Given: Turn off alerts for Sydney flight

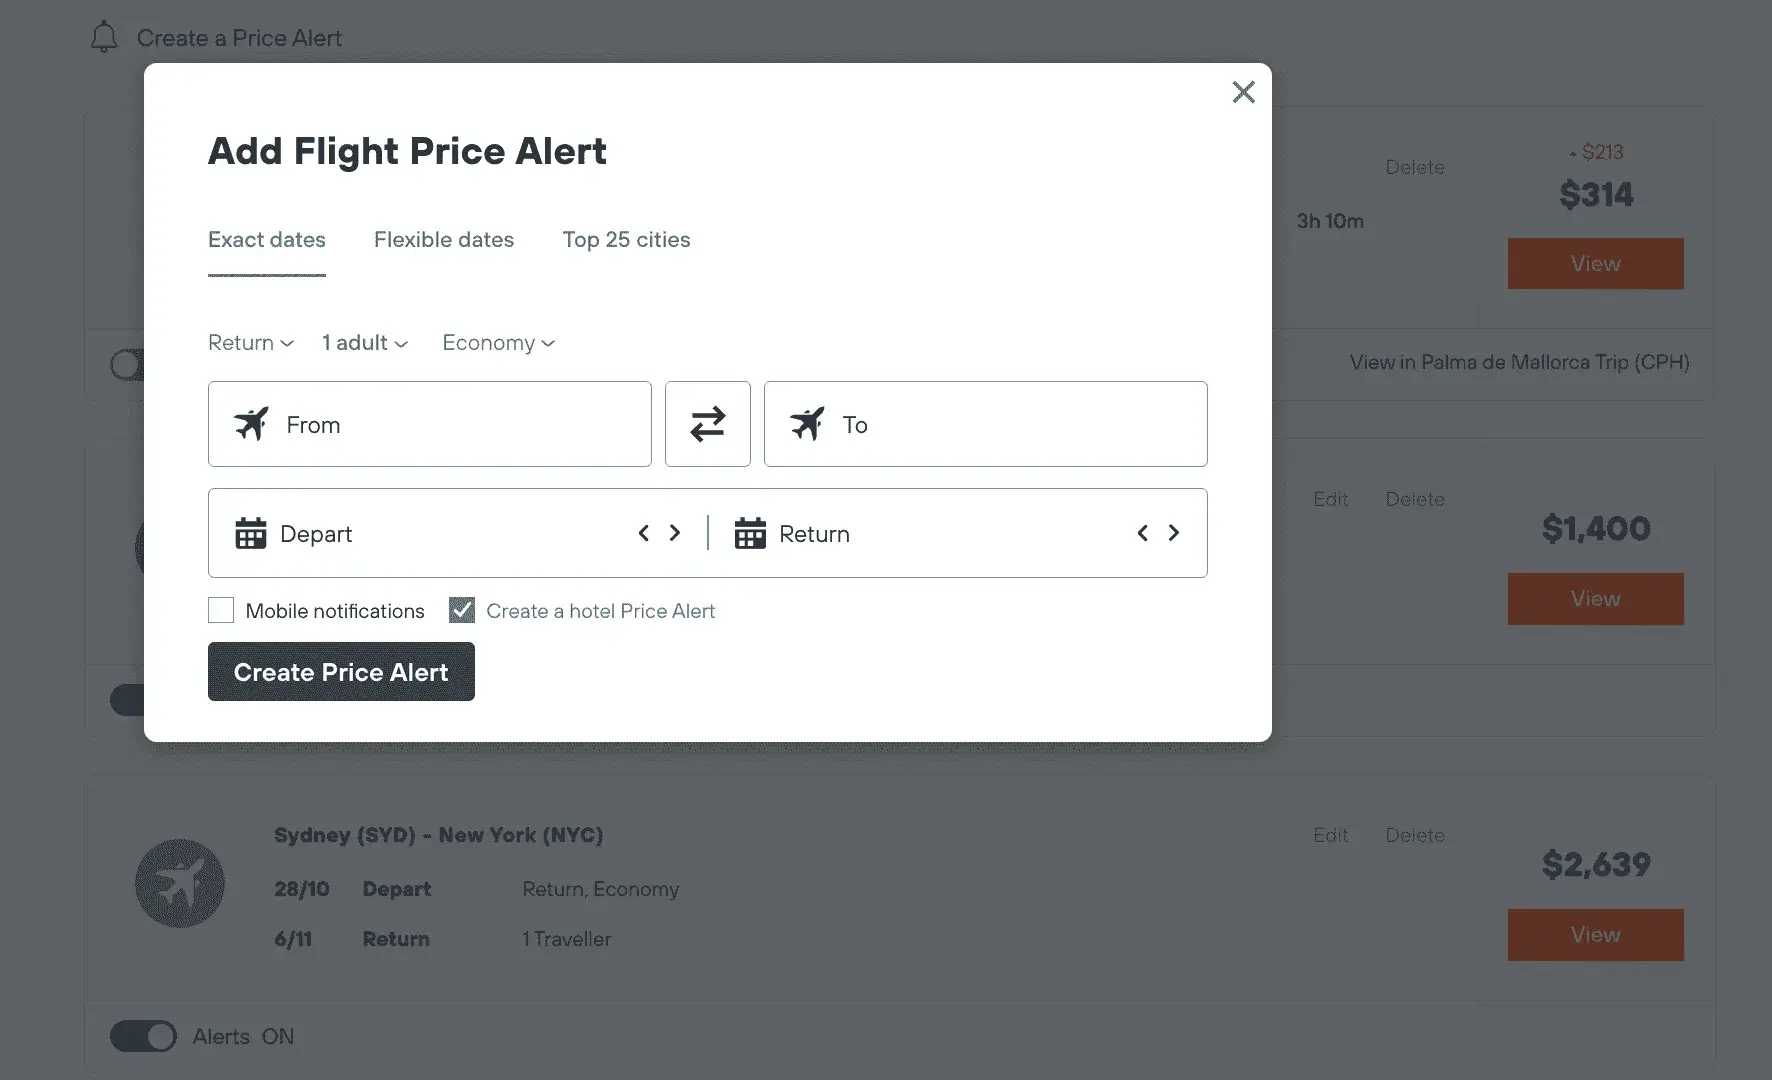Looking at the screenshot, I should tap(143, 1036).
